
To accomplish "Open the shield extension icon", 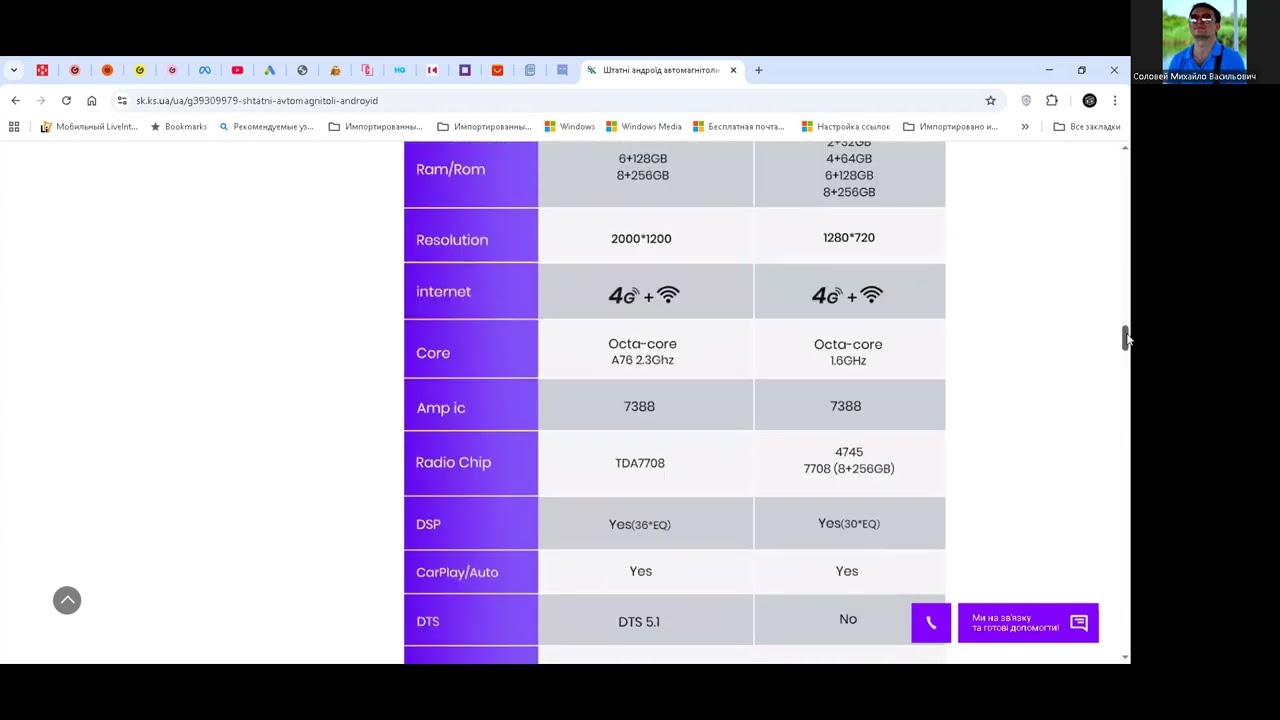I will [1026, 100].
